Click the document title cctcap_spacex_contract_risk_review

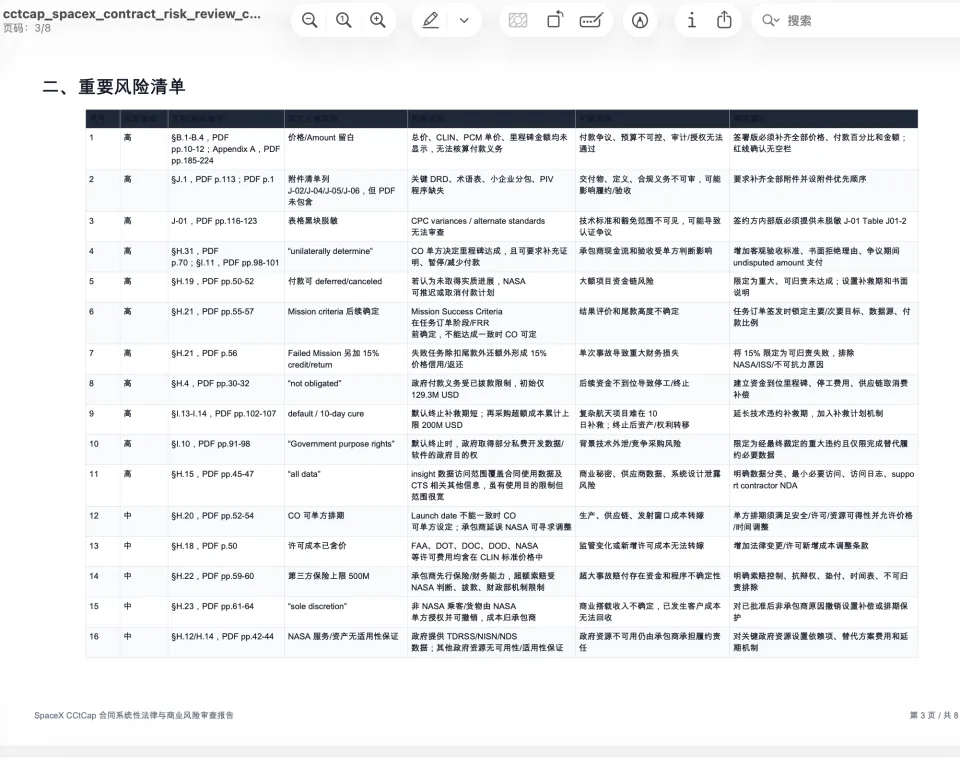tap(132, 13)
